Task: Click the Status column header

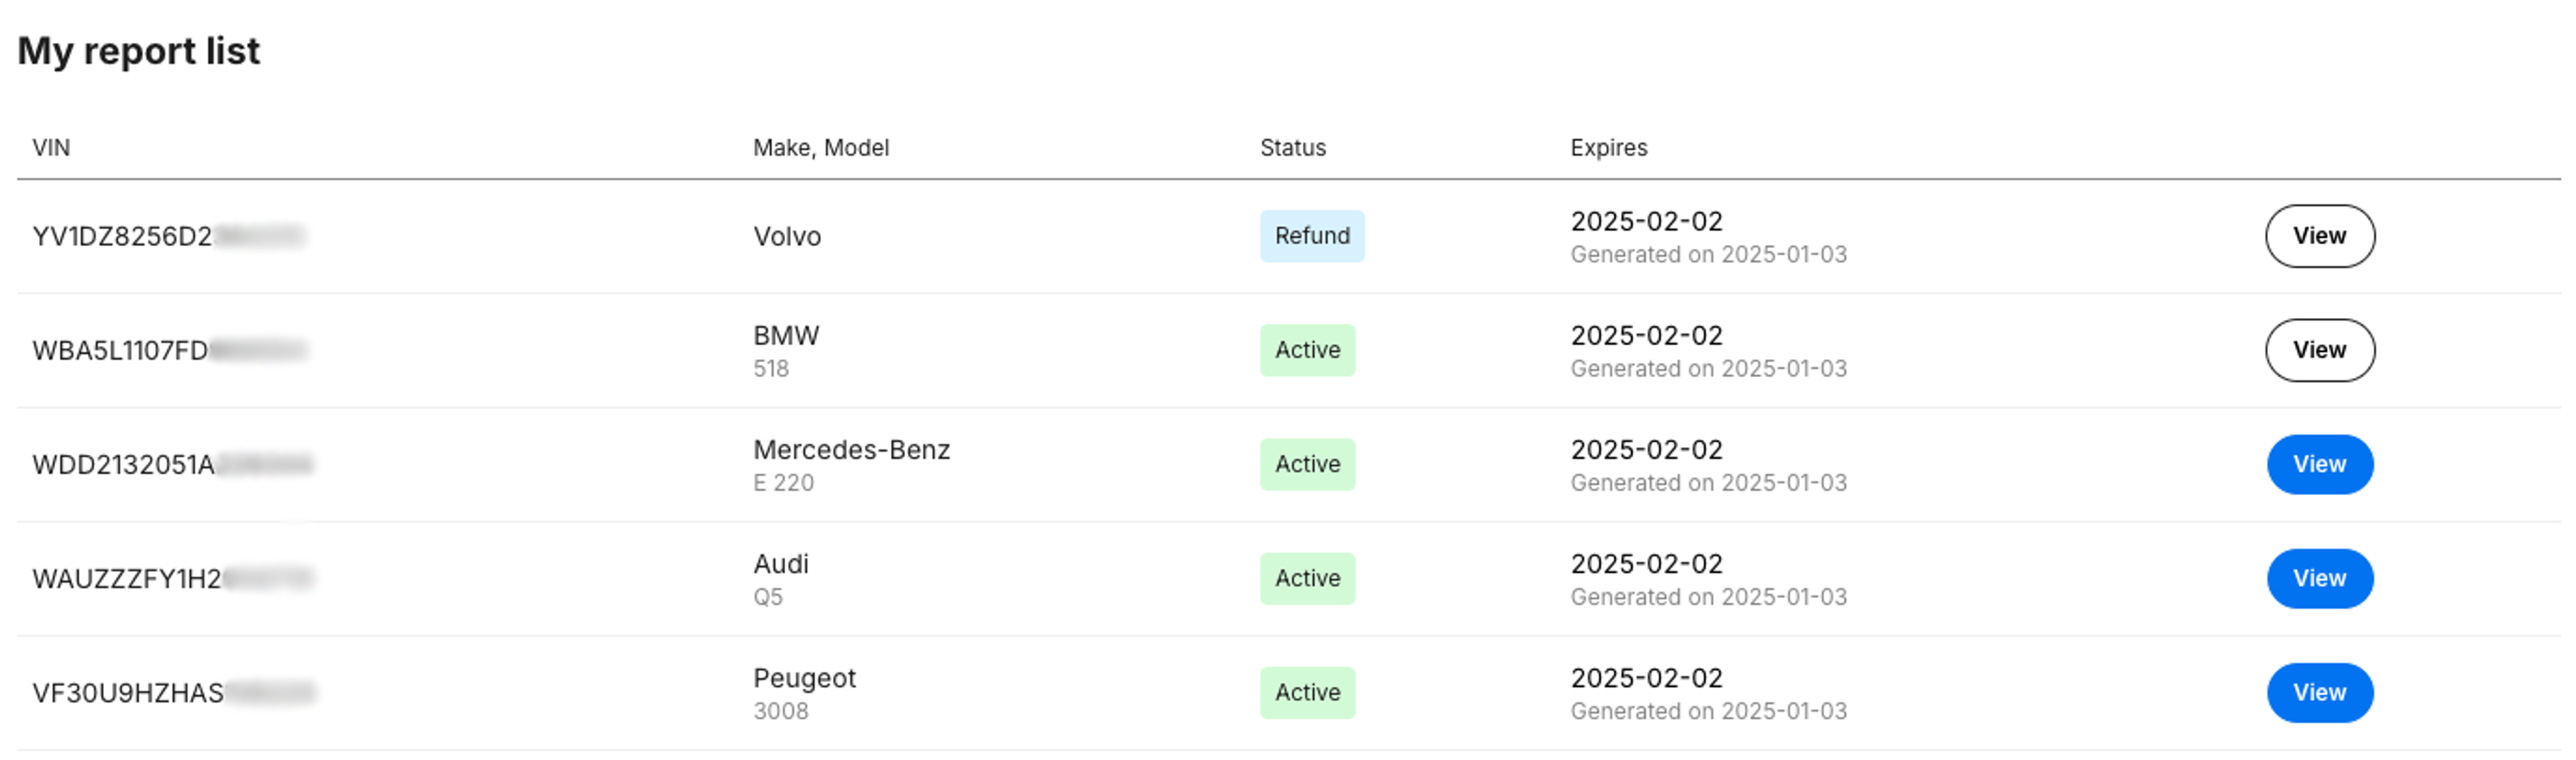Action: click(1292, 148)
